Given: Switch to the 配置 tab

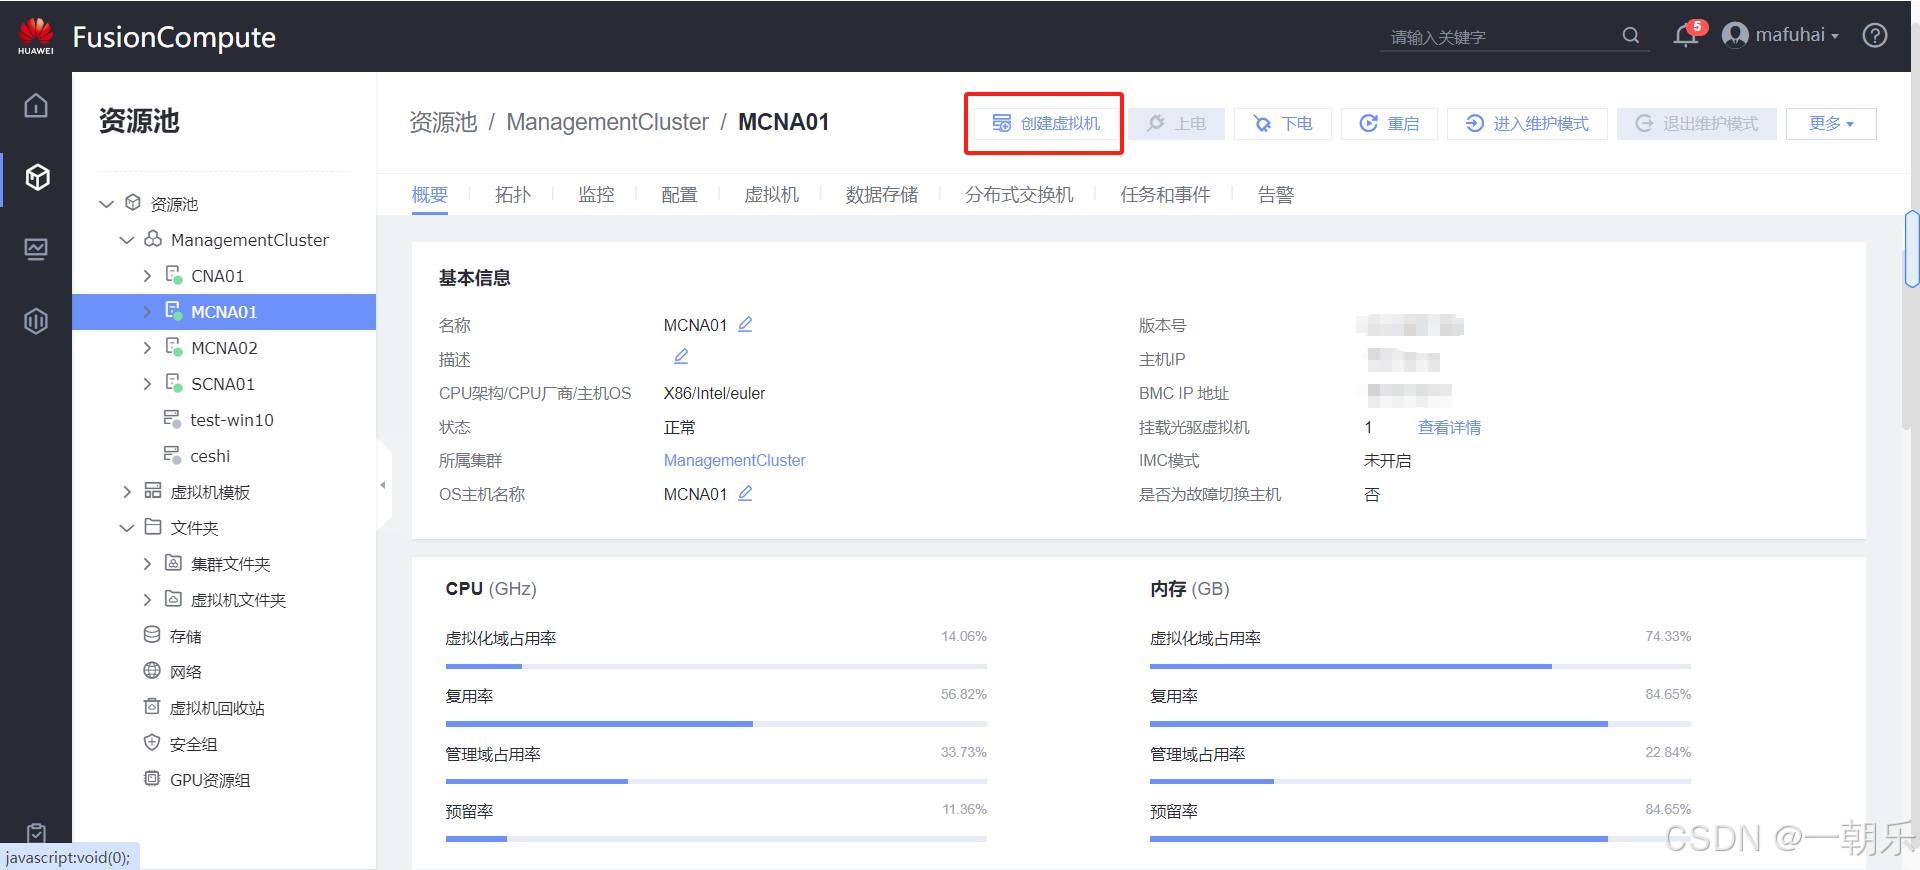Looking at the screenshot, I should click(679, 194).
